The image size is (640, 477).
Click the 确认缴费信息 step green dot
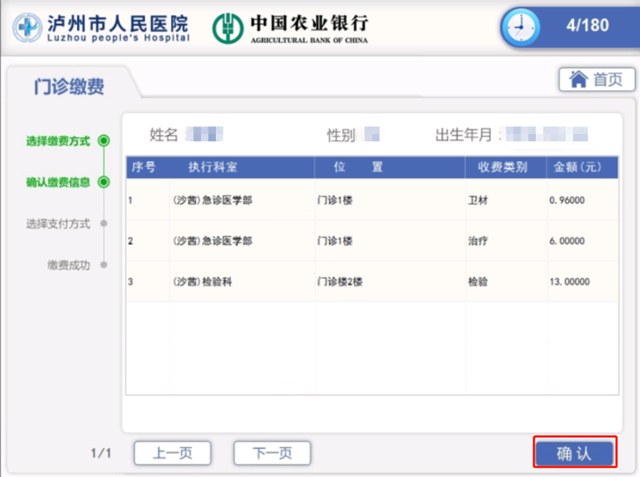(x=104, y=182)
